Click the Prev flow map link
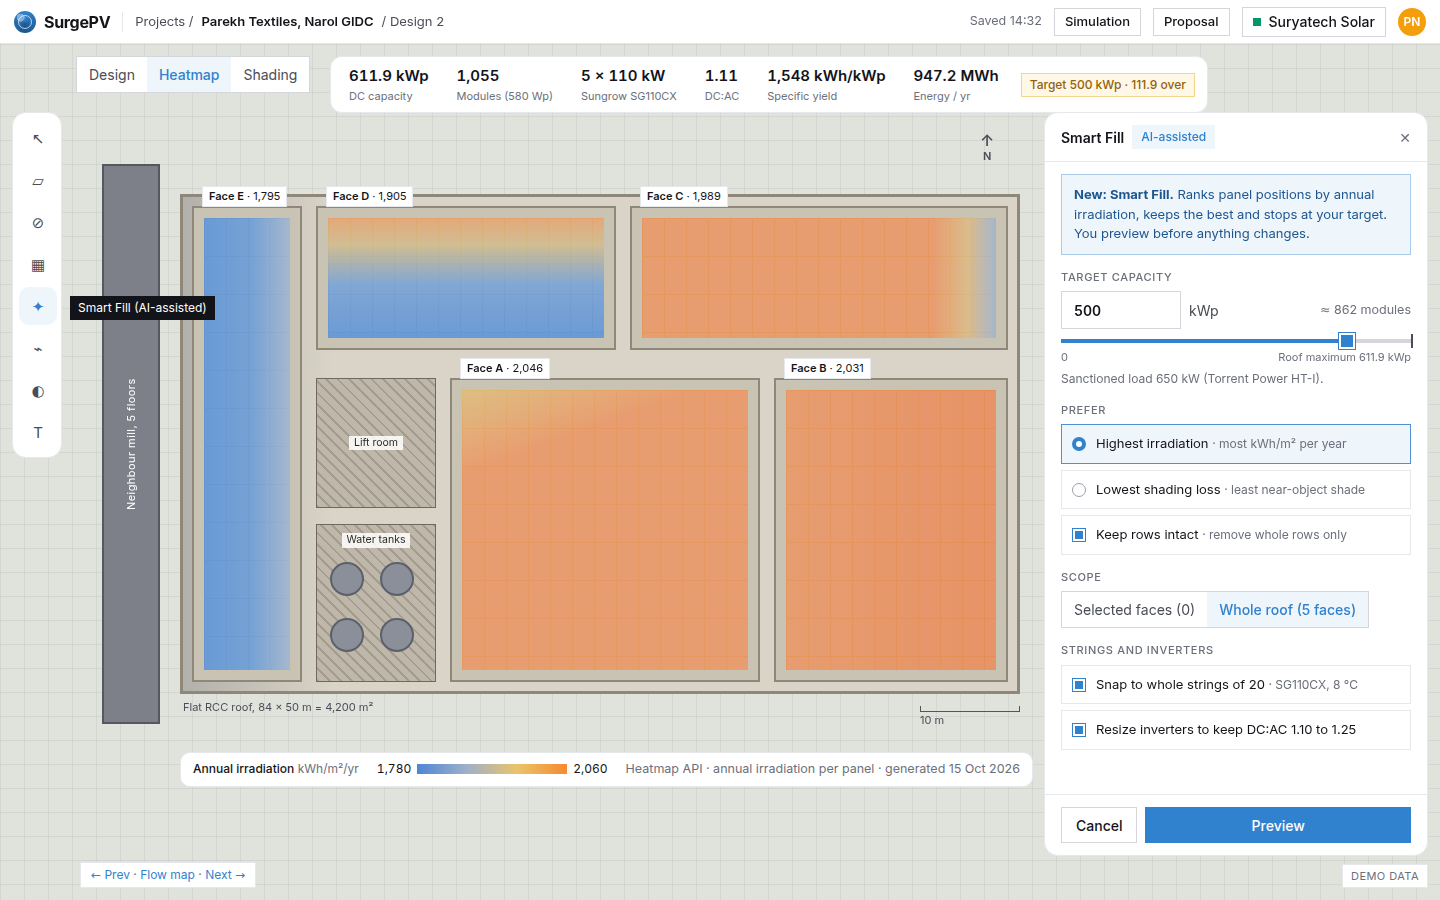The width and height of the screenshot is (1440, 900). click(111, 875)
